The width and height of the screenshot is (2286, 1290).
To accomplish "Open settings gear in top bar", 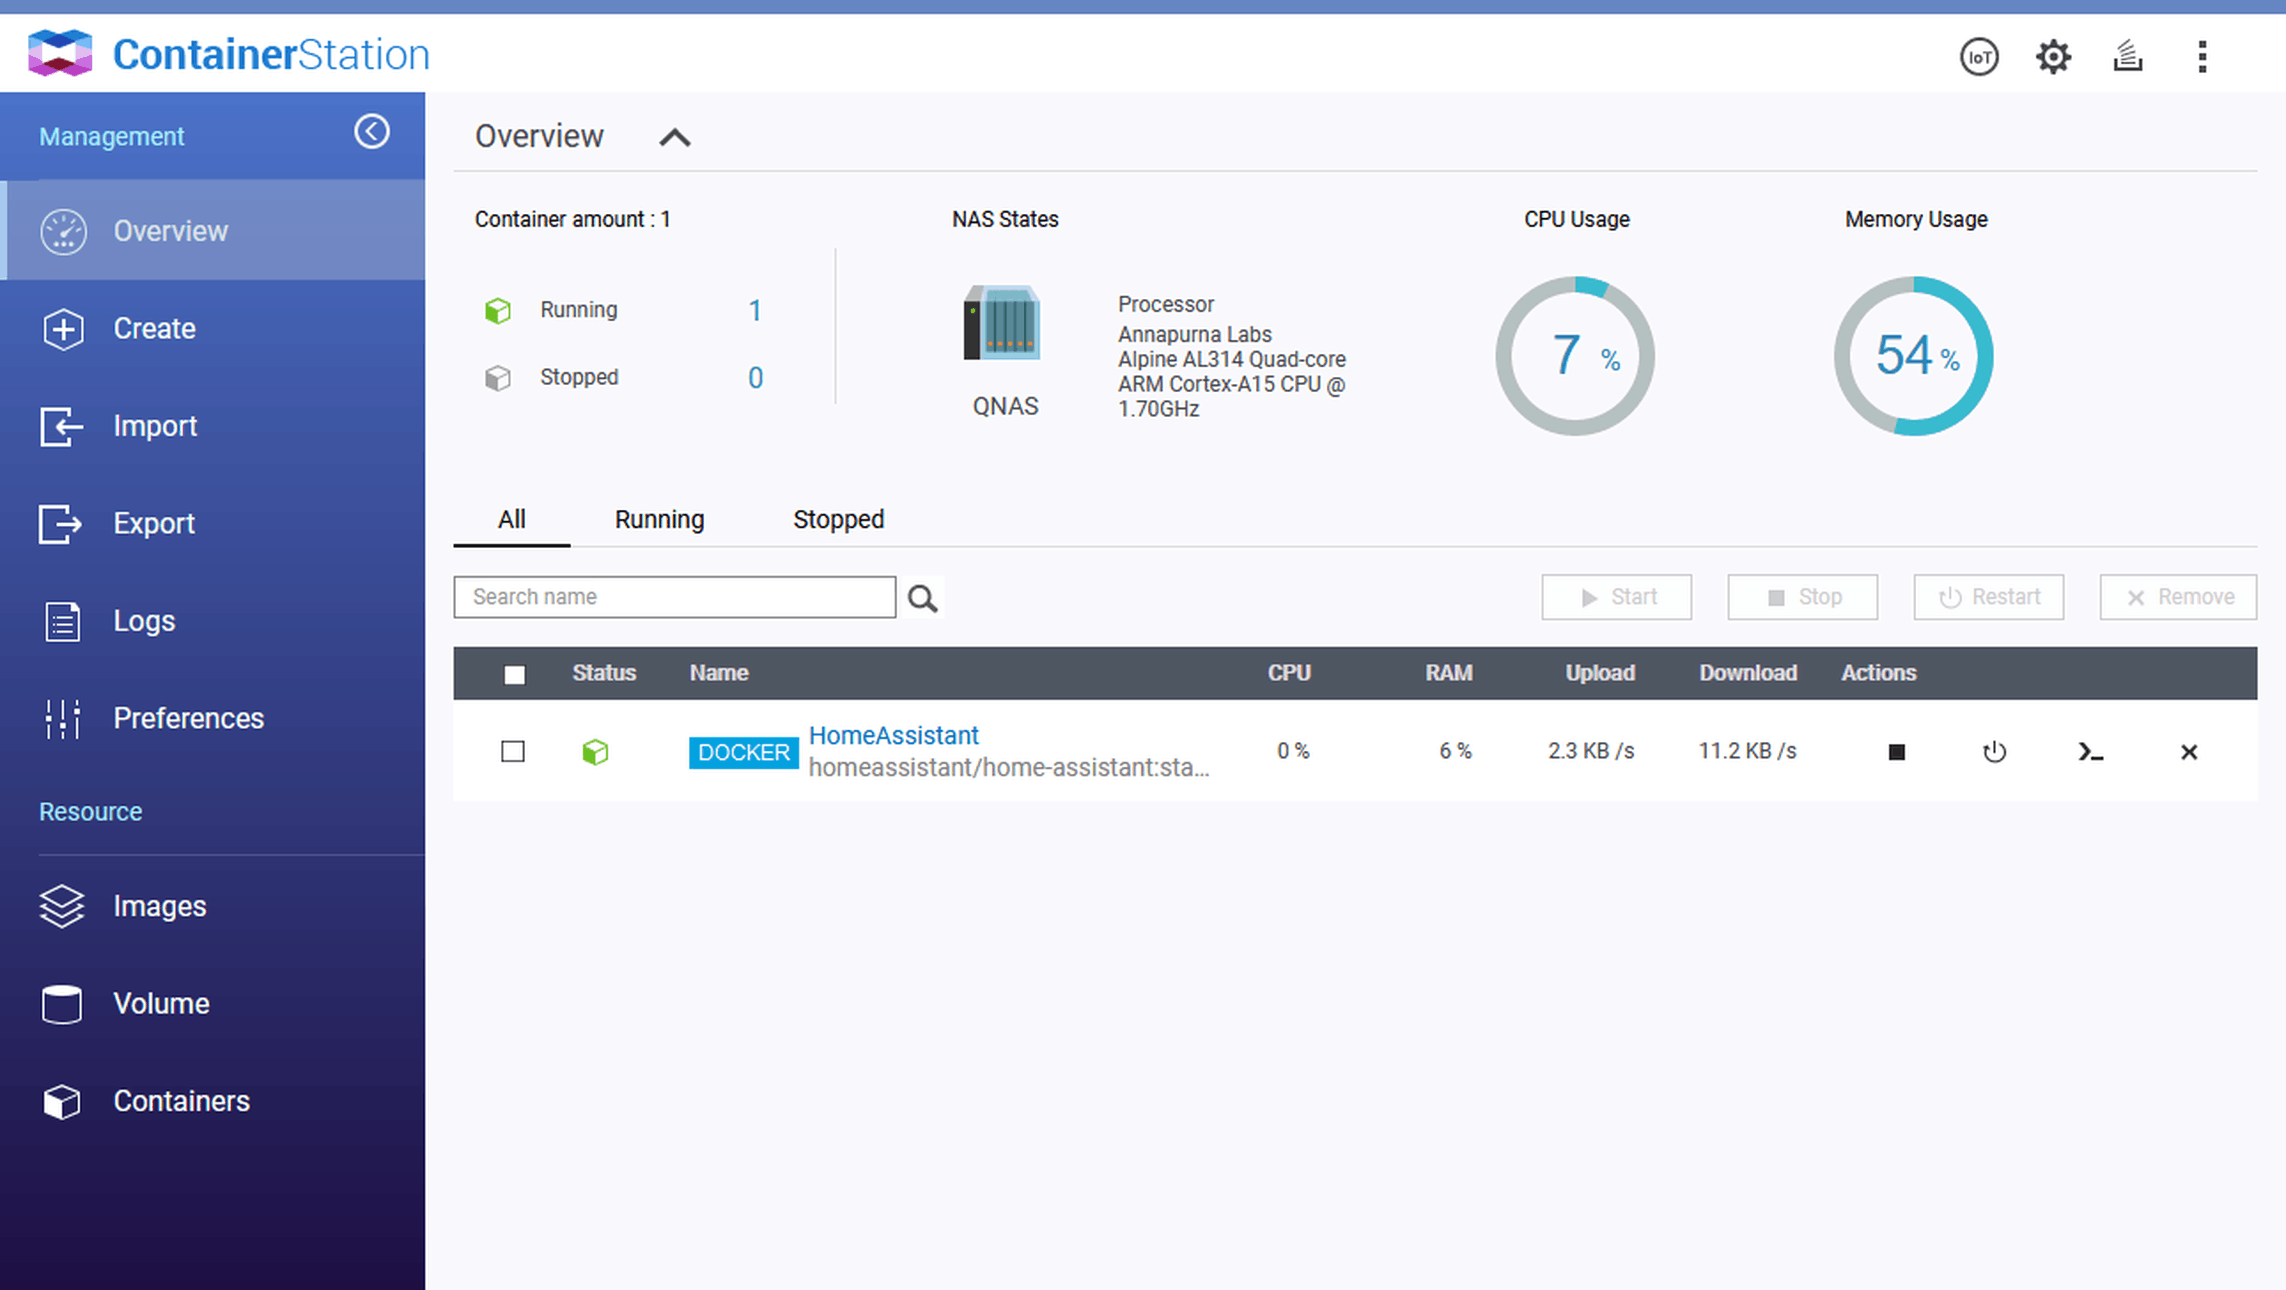I will click(2053, 57).
